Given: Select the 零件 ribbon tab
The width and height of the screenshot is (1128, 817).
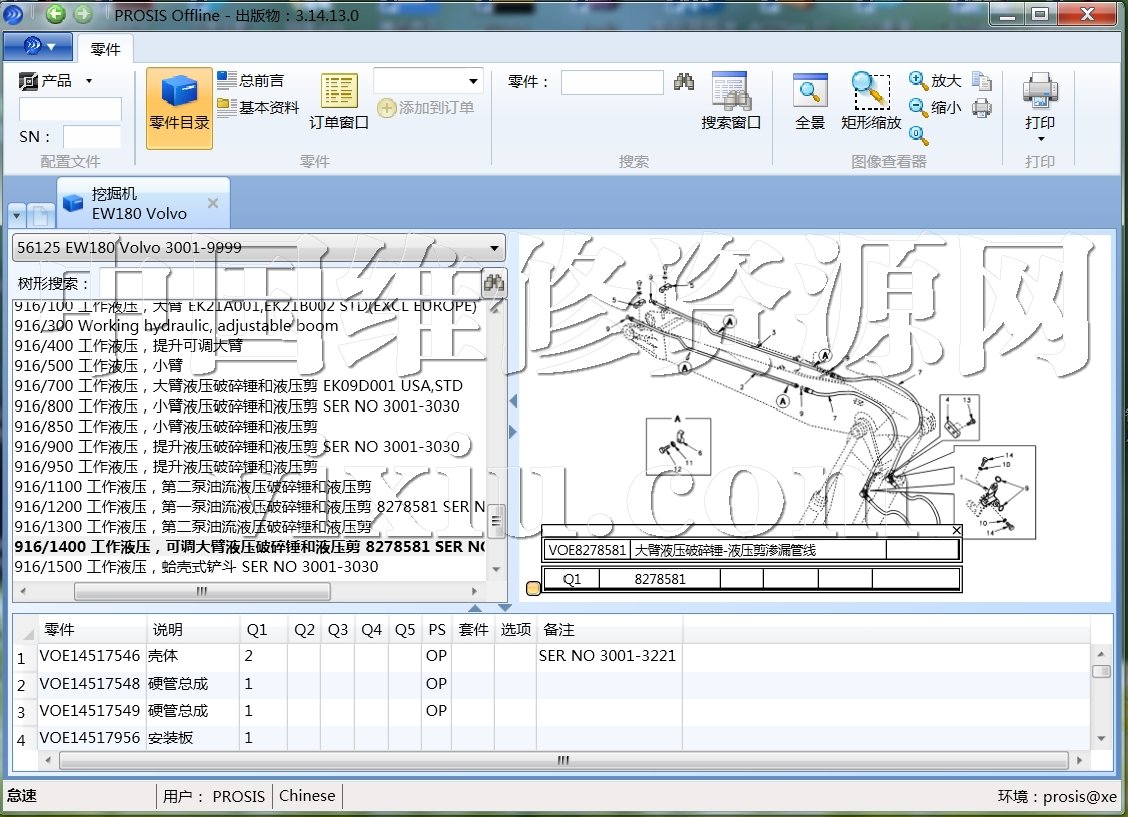Looking at the screenshot, I should pos(105,49).
